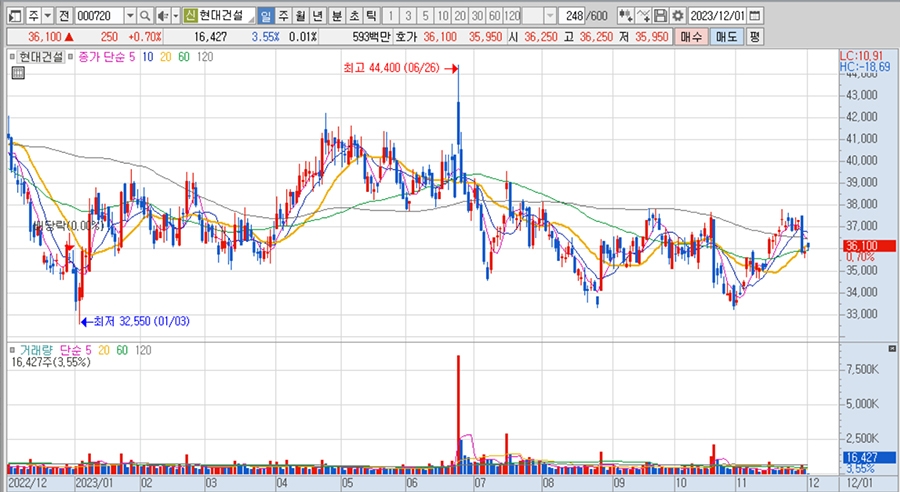Image resolution: width=900 pixels, height=492 pixels.
Task: Switch to the 년 yearly chart period
Action: [x=317, y=16]
